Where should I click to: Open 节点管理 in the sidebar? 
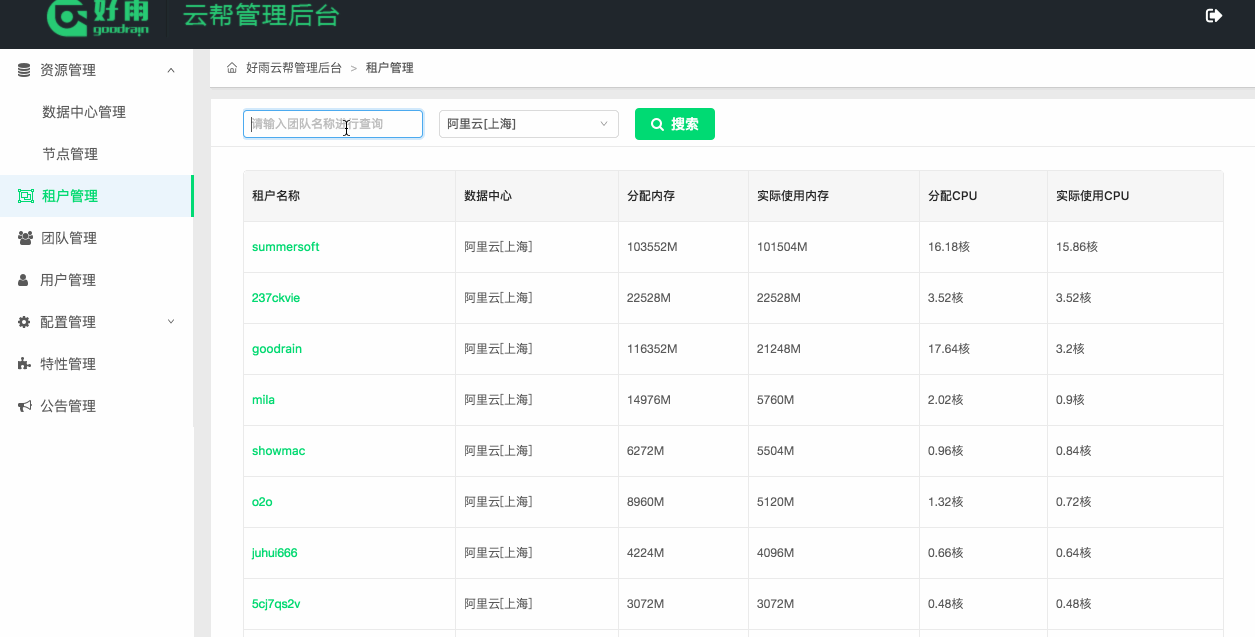point(70,154)
